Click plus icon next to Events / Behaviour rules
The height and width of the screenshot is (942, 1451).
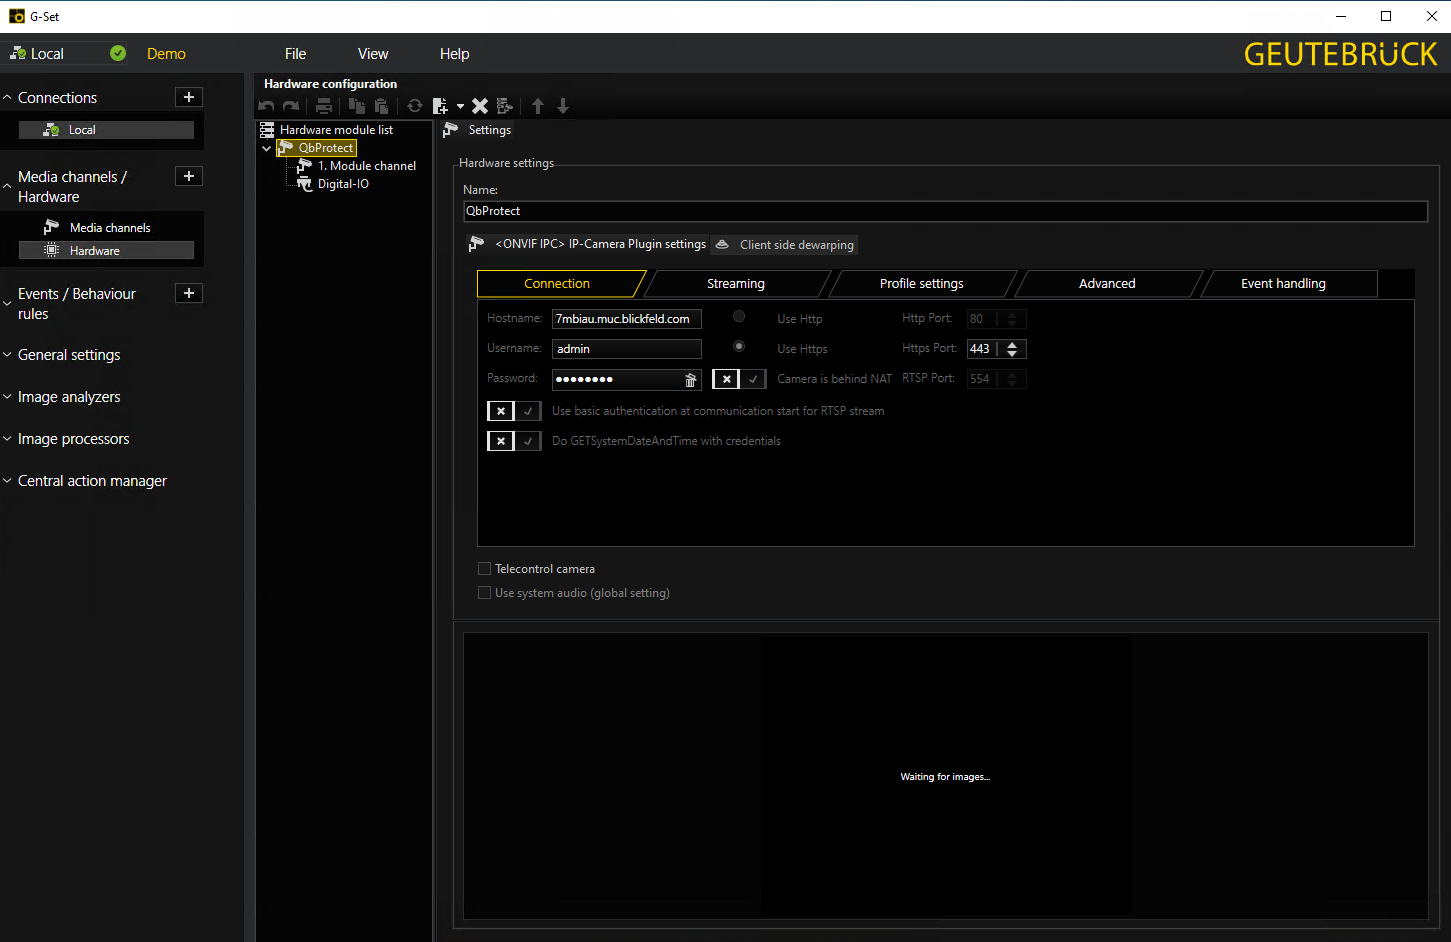(x=189, y=293)
